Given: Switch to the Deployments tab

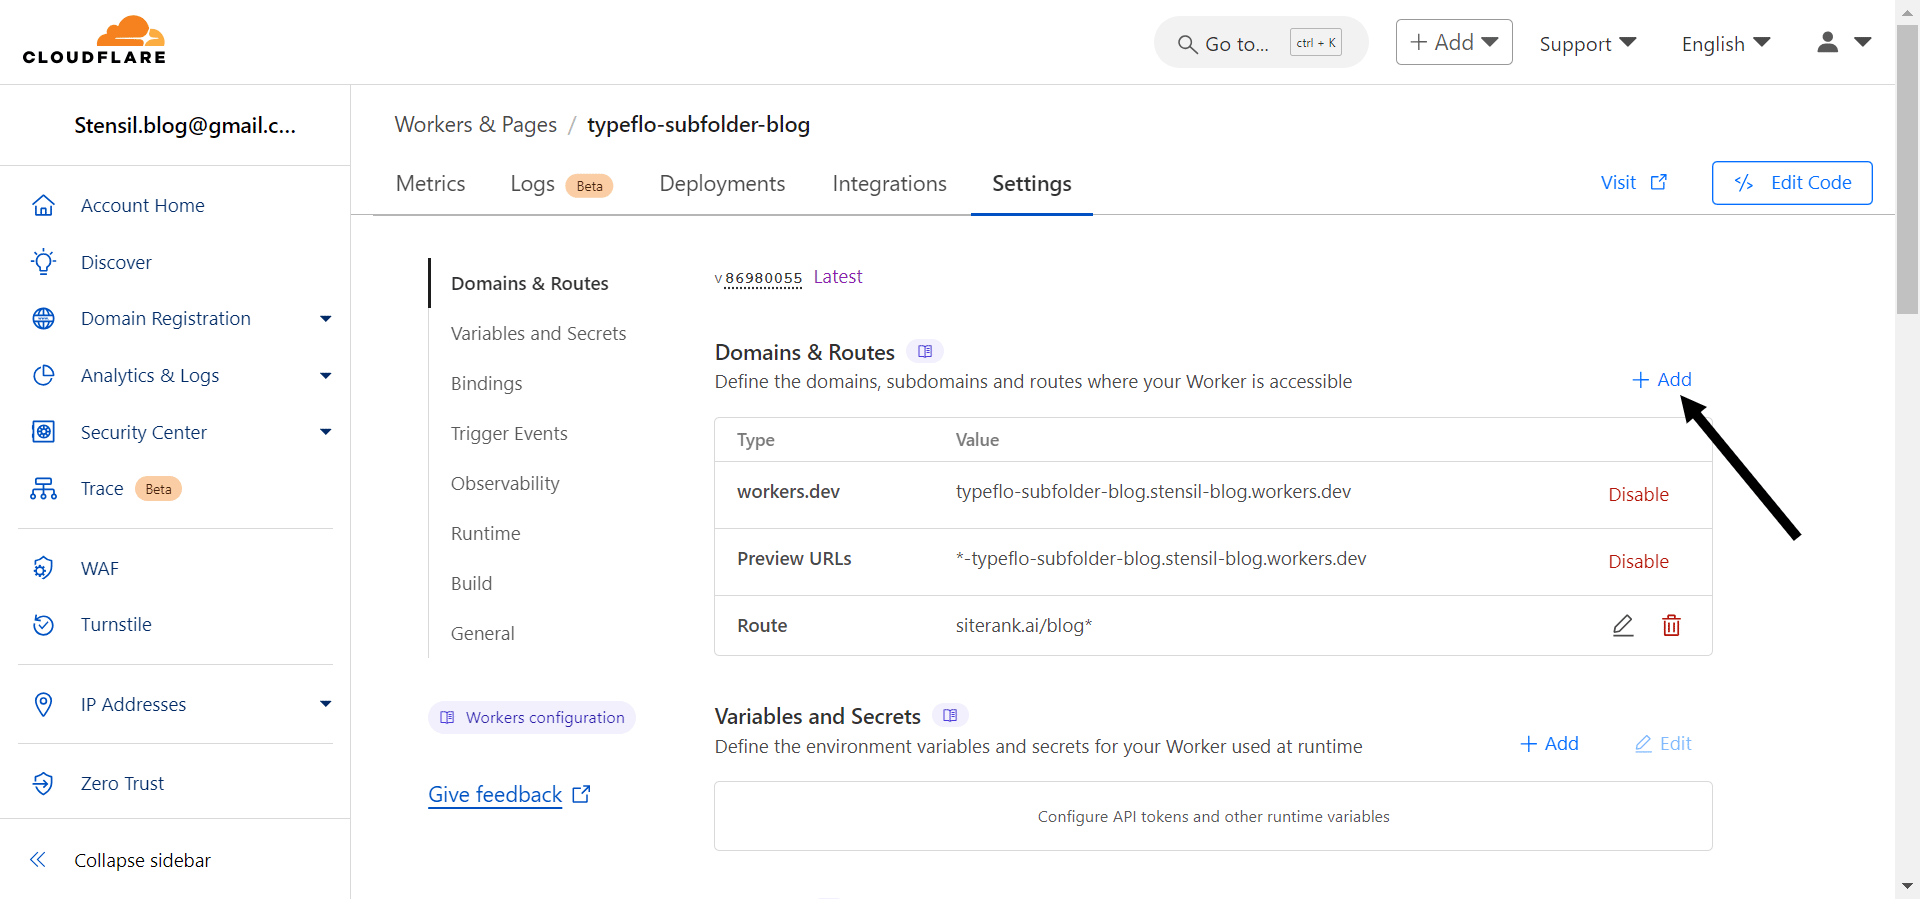Looking at the screenshot, I should tap(722, 184).
